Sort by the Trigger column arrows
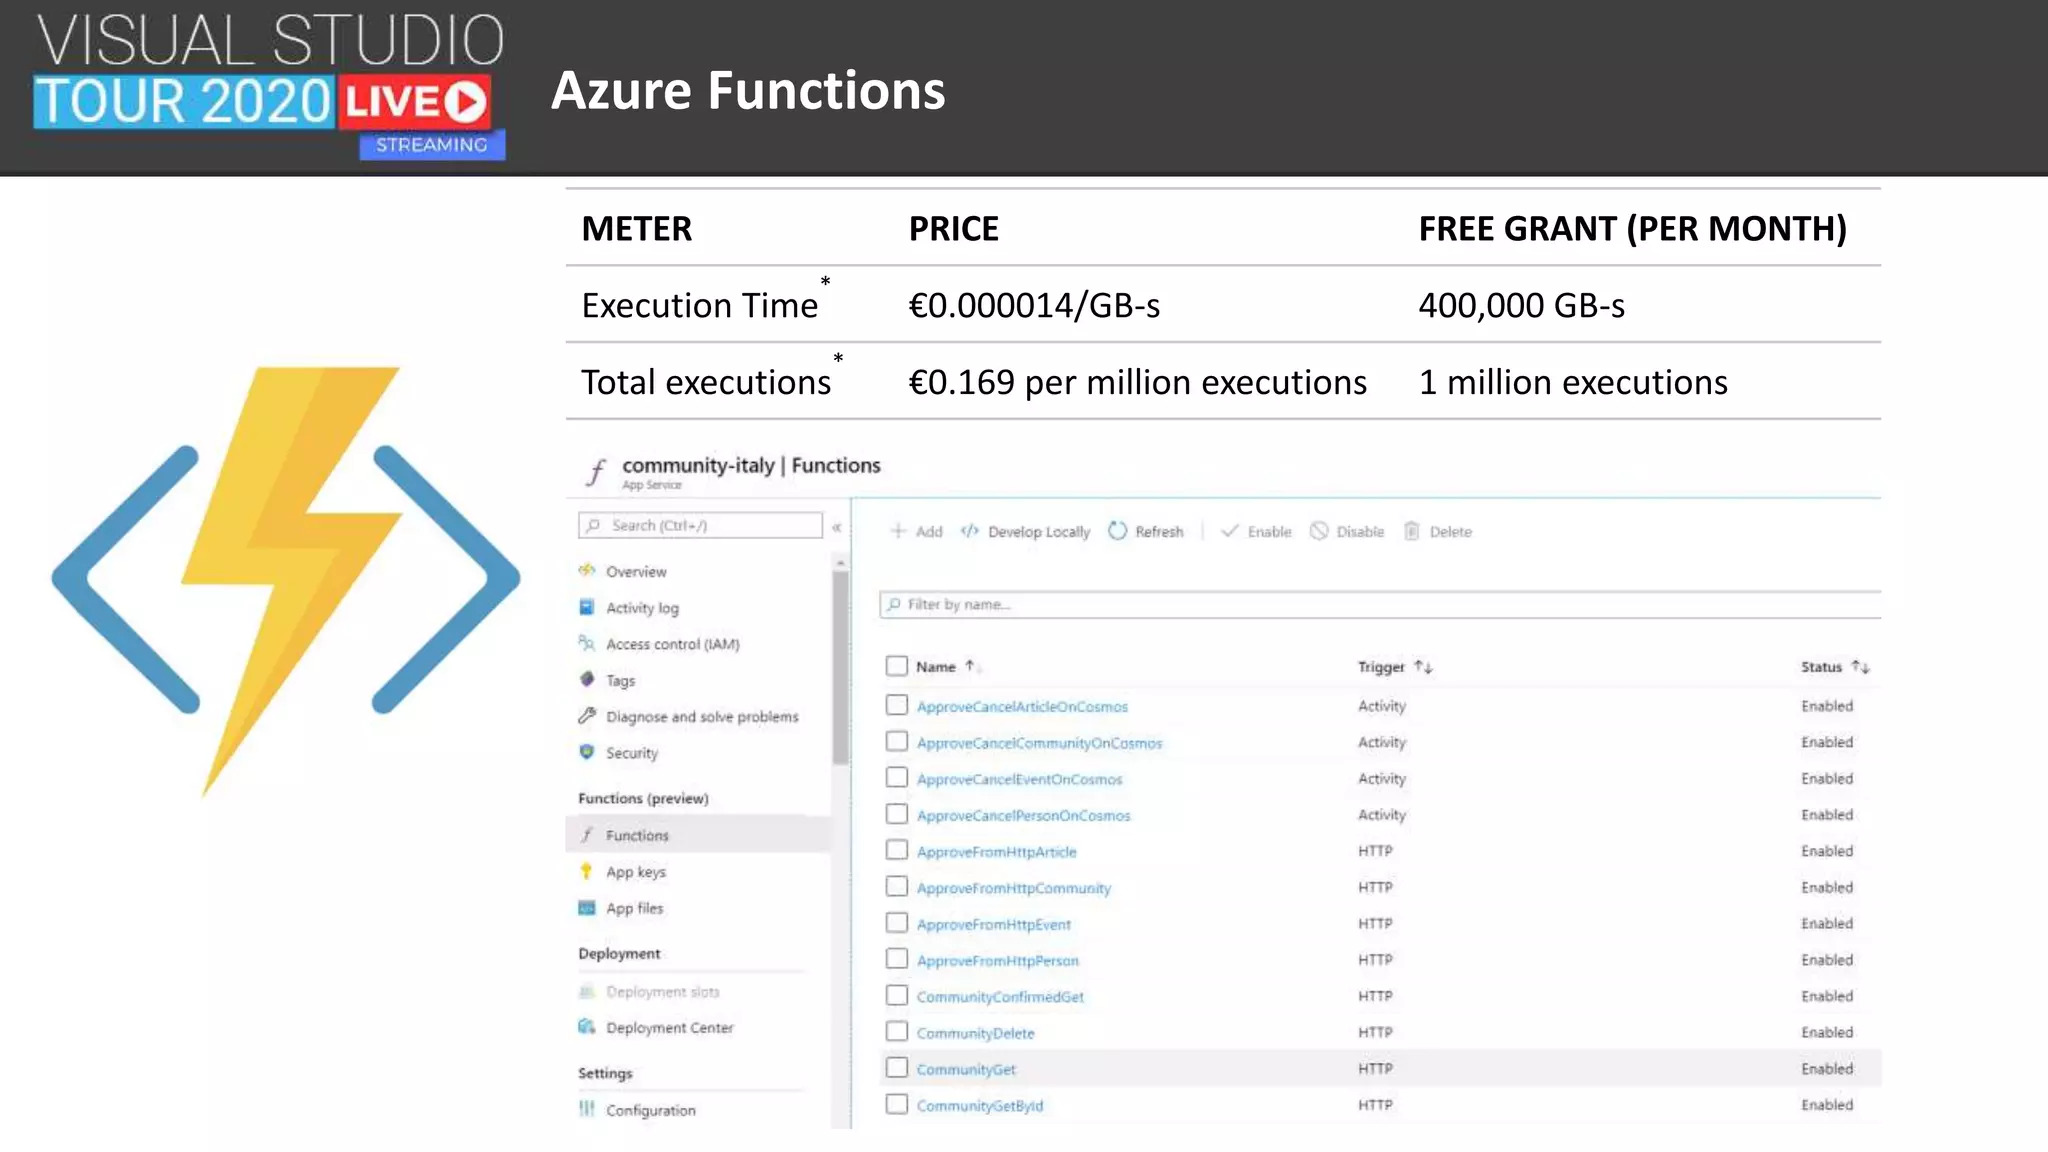This screenshot has height=1152, width=2048. tap(1424, 667)
